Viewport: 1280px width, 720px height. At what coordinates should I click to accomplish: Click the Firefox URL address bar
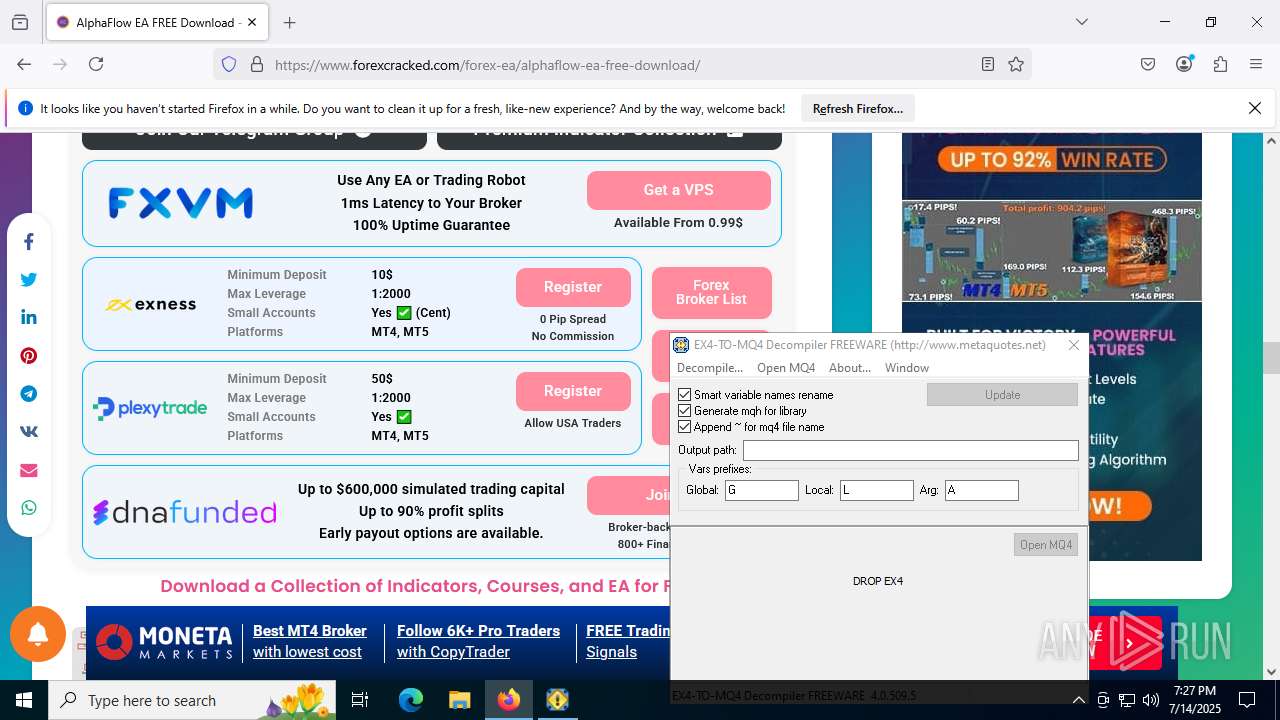pyautogui.click(x=620, y=65)
